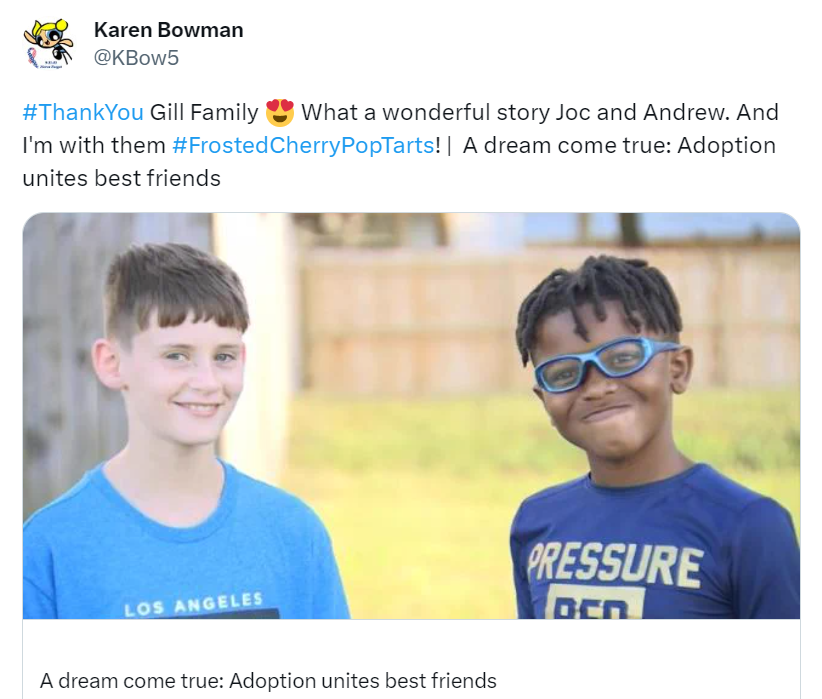This screenshot has width=822, height=699.
Task: Open the #FrostedCherryPopTarts hashtag
Action: 304,145
